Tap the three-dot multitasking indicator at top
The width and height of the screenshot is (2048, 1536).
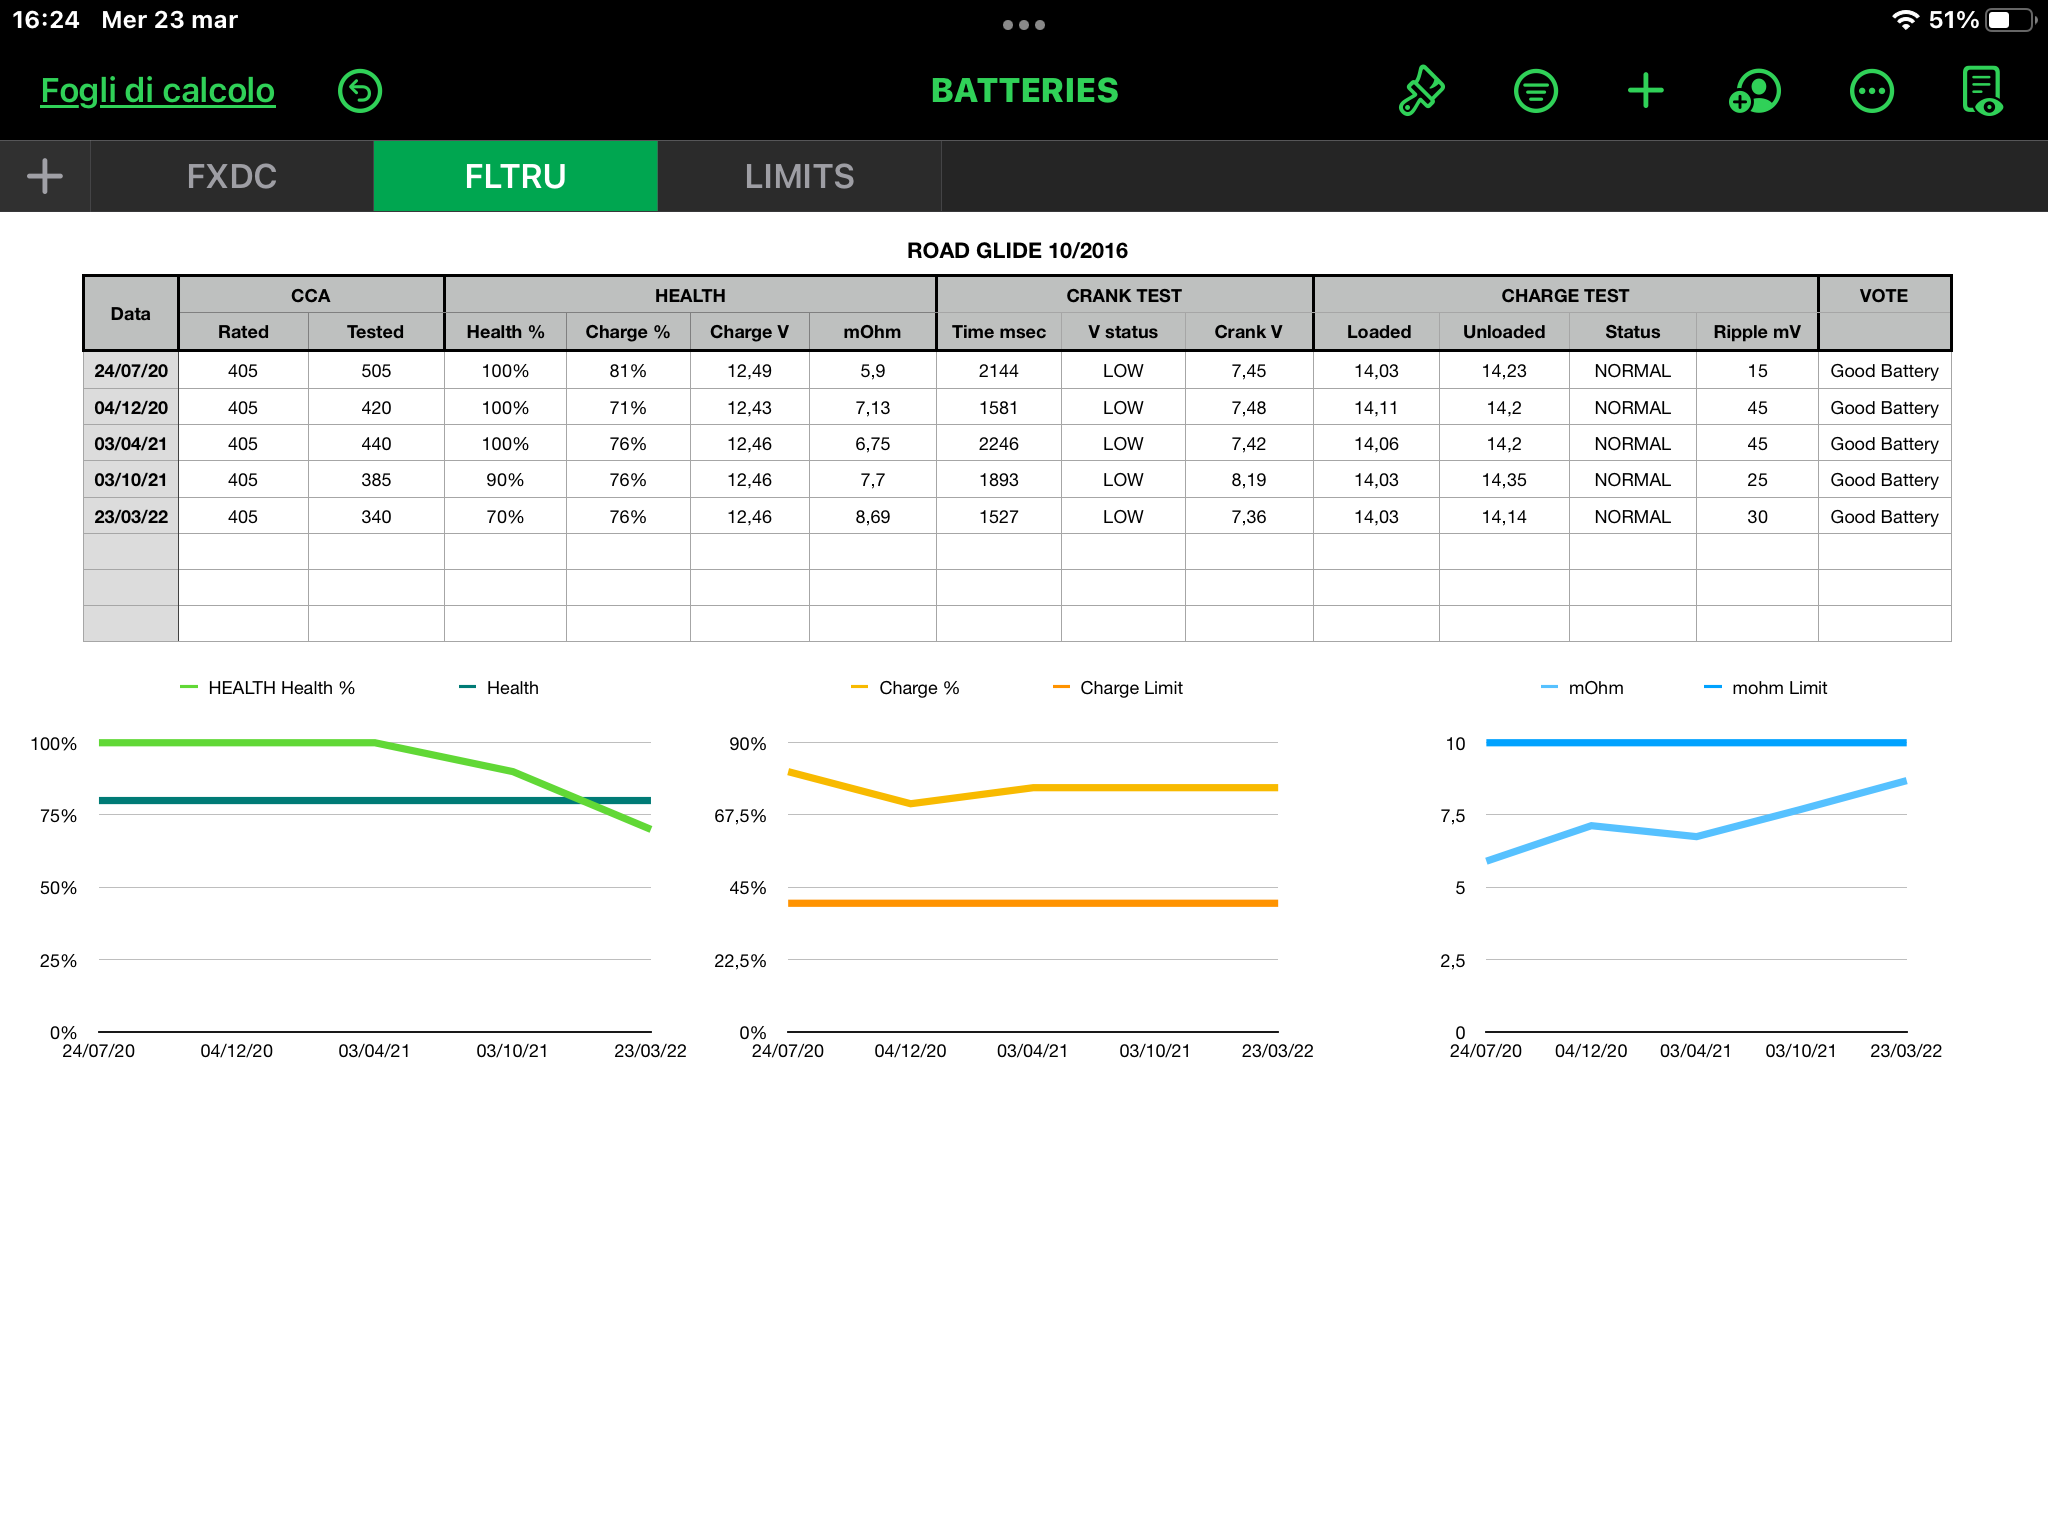1023,25
